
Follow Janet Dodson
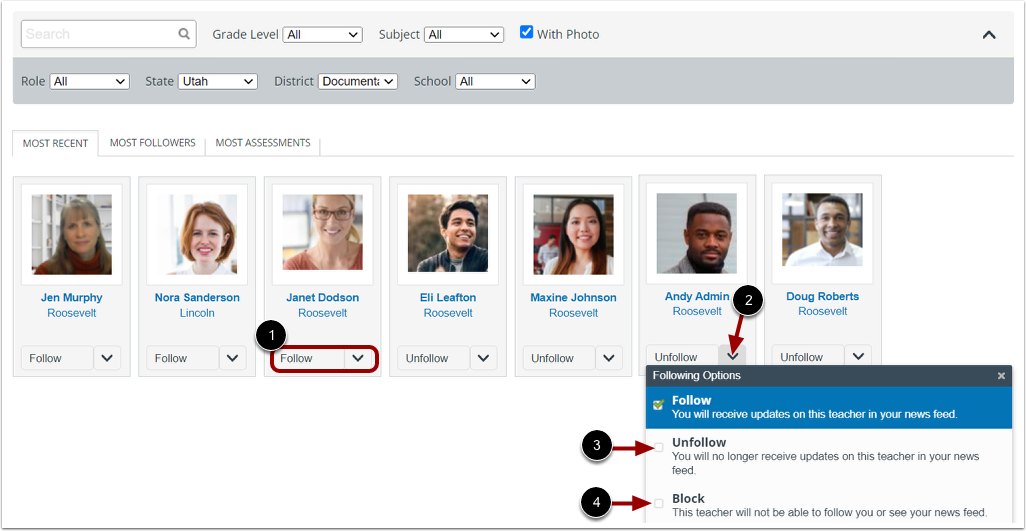pyautogui.click(x=308, y=358)
